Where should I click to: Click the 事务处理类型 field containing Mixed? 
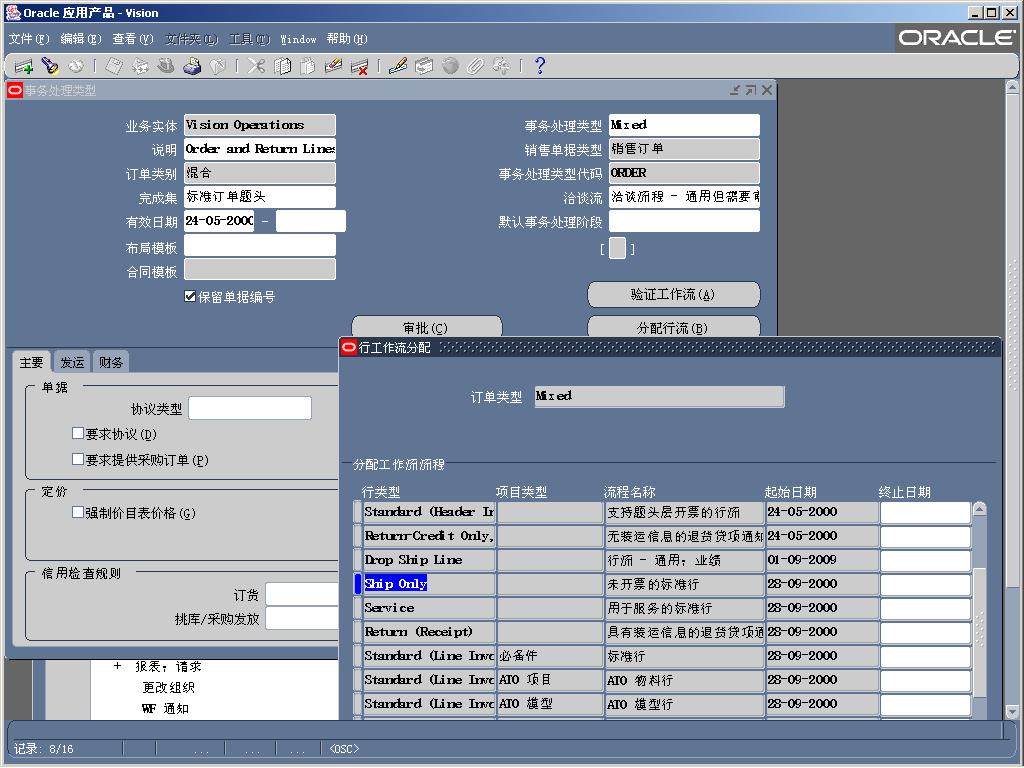(684, 125)
